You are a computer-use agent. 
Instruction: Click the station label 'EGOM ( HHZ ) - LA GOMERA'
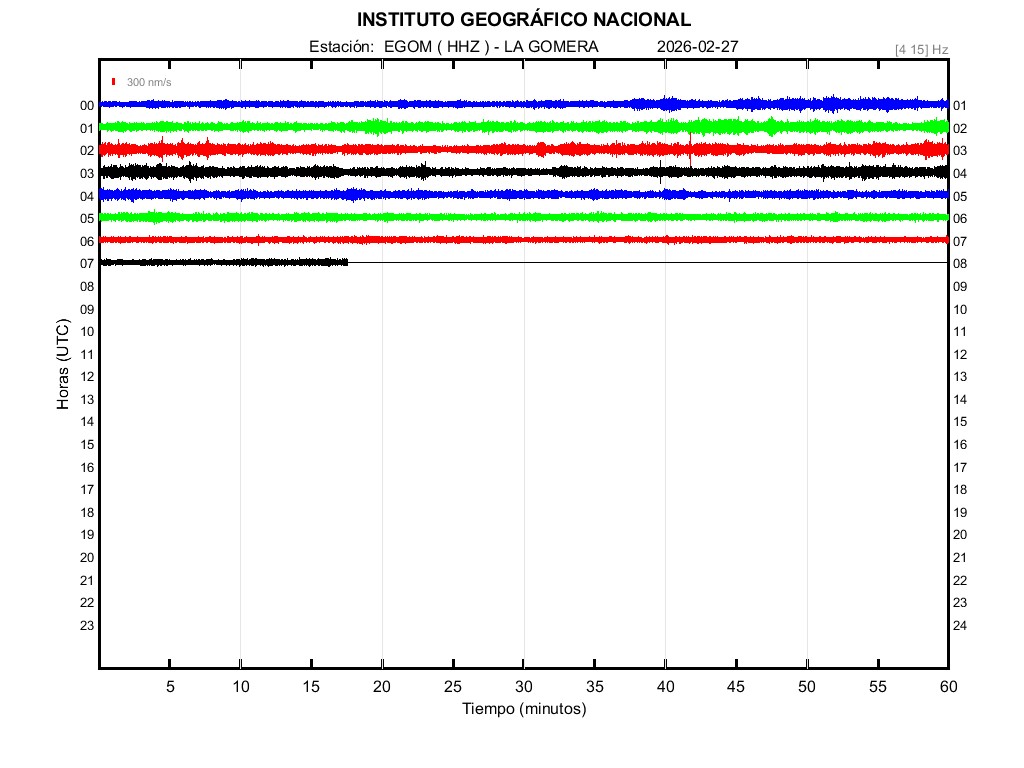click(491, 47)
